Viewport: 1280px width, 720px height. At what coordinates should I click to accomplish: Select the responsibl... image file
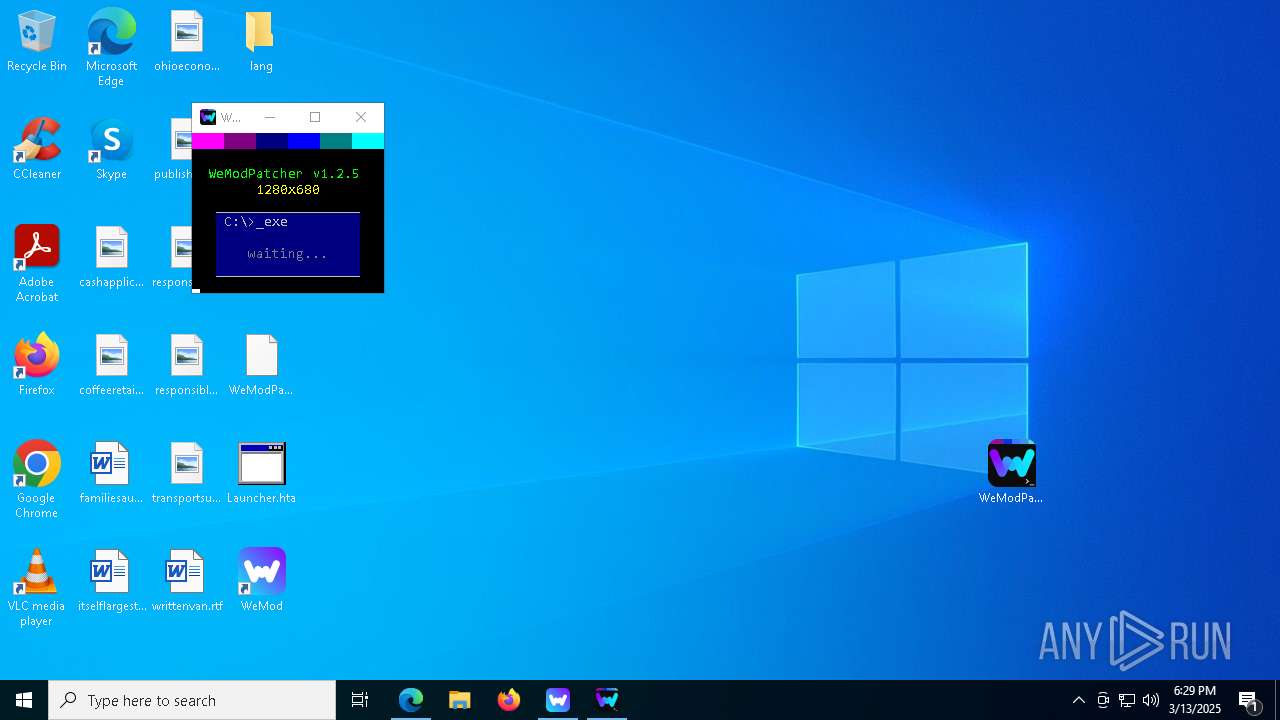pyautogui.click(x=187, y=366)
